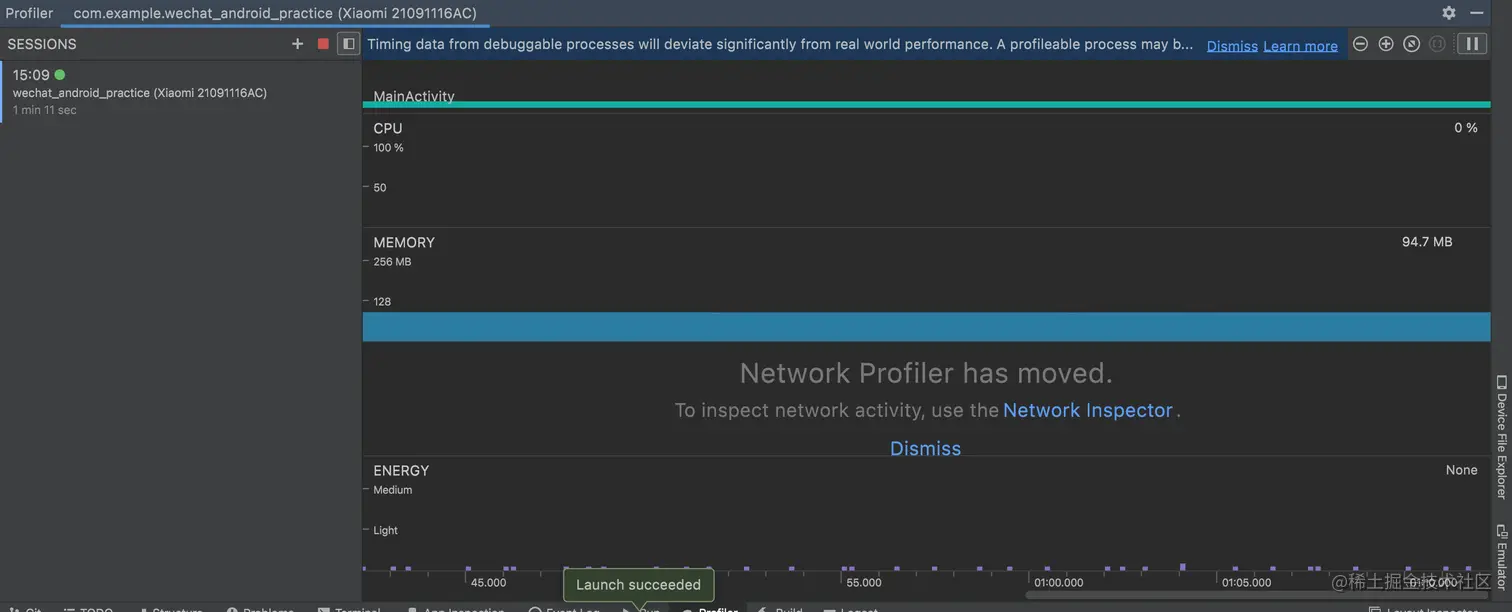Click the 1 min 11 sec duration

coord(45,110)
